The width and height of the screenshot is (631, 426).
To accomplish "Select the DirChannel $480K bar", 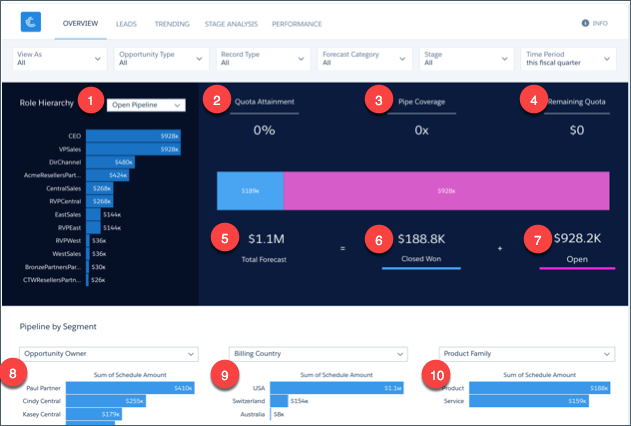I will [x=110, y=162].
